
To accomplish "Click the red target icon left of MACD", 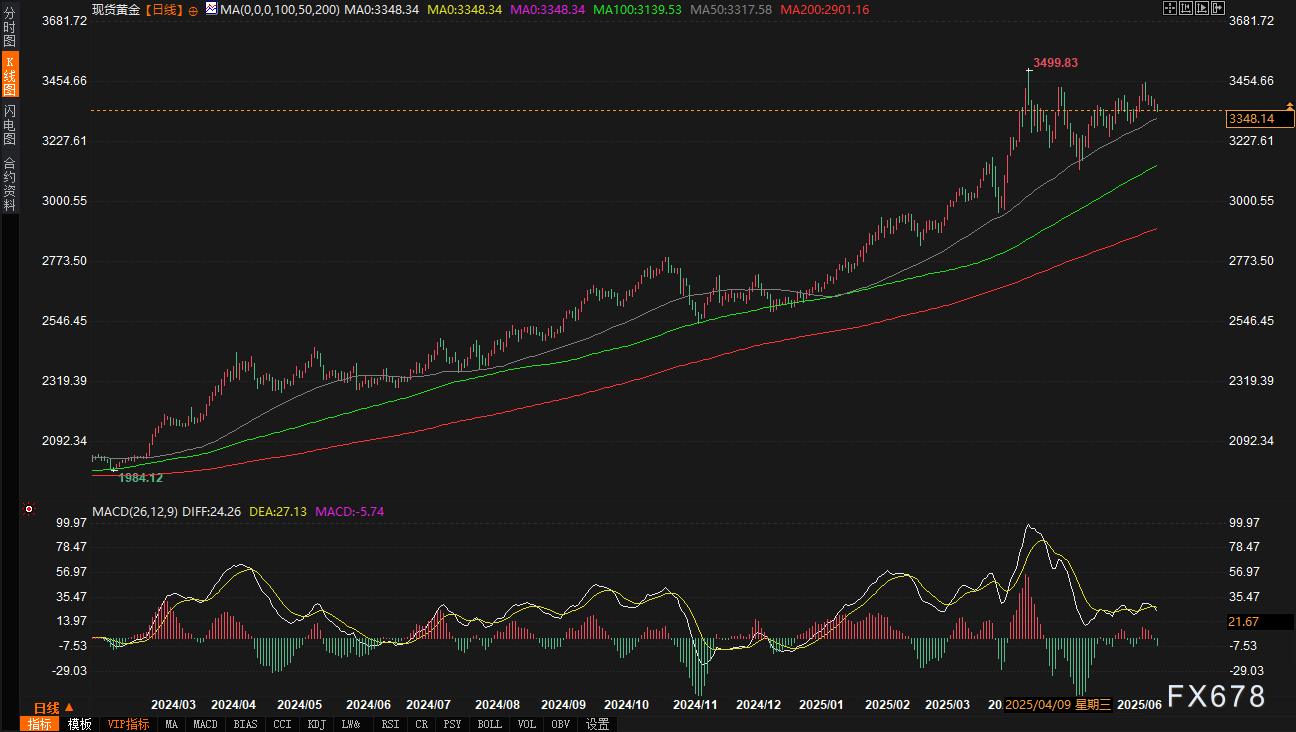I will click(29, 509).
